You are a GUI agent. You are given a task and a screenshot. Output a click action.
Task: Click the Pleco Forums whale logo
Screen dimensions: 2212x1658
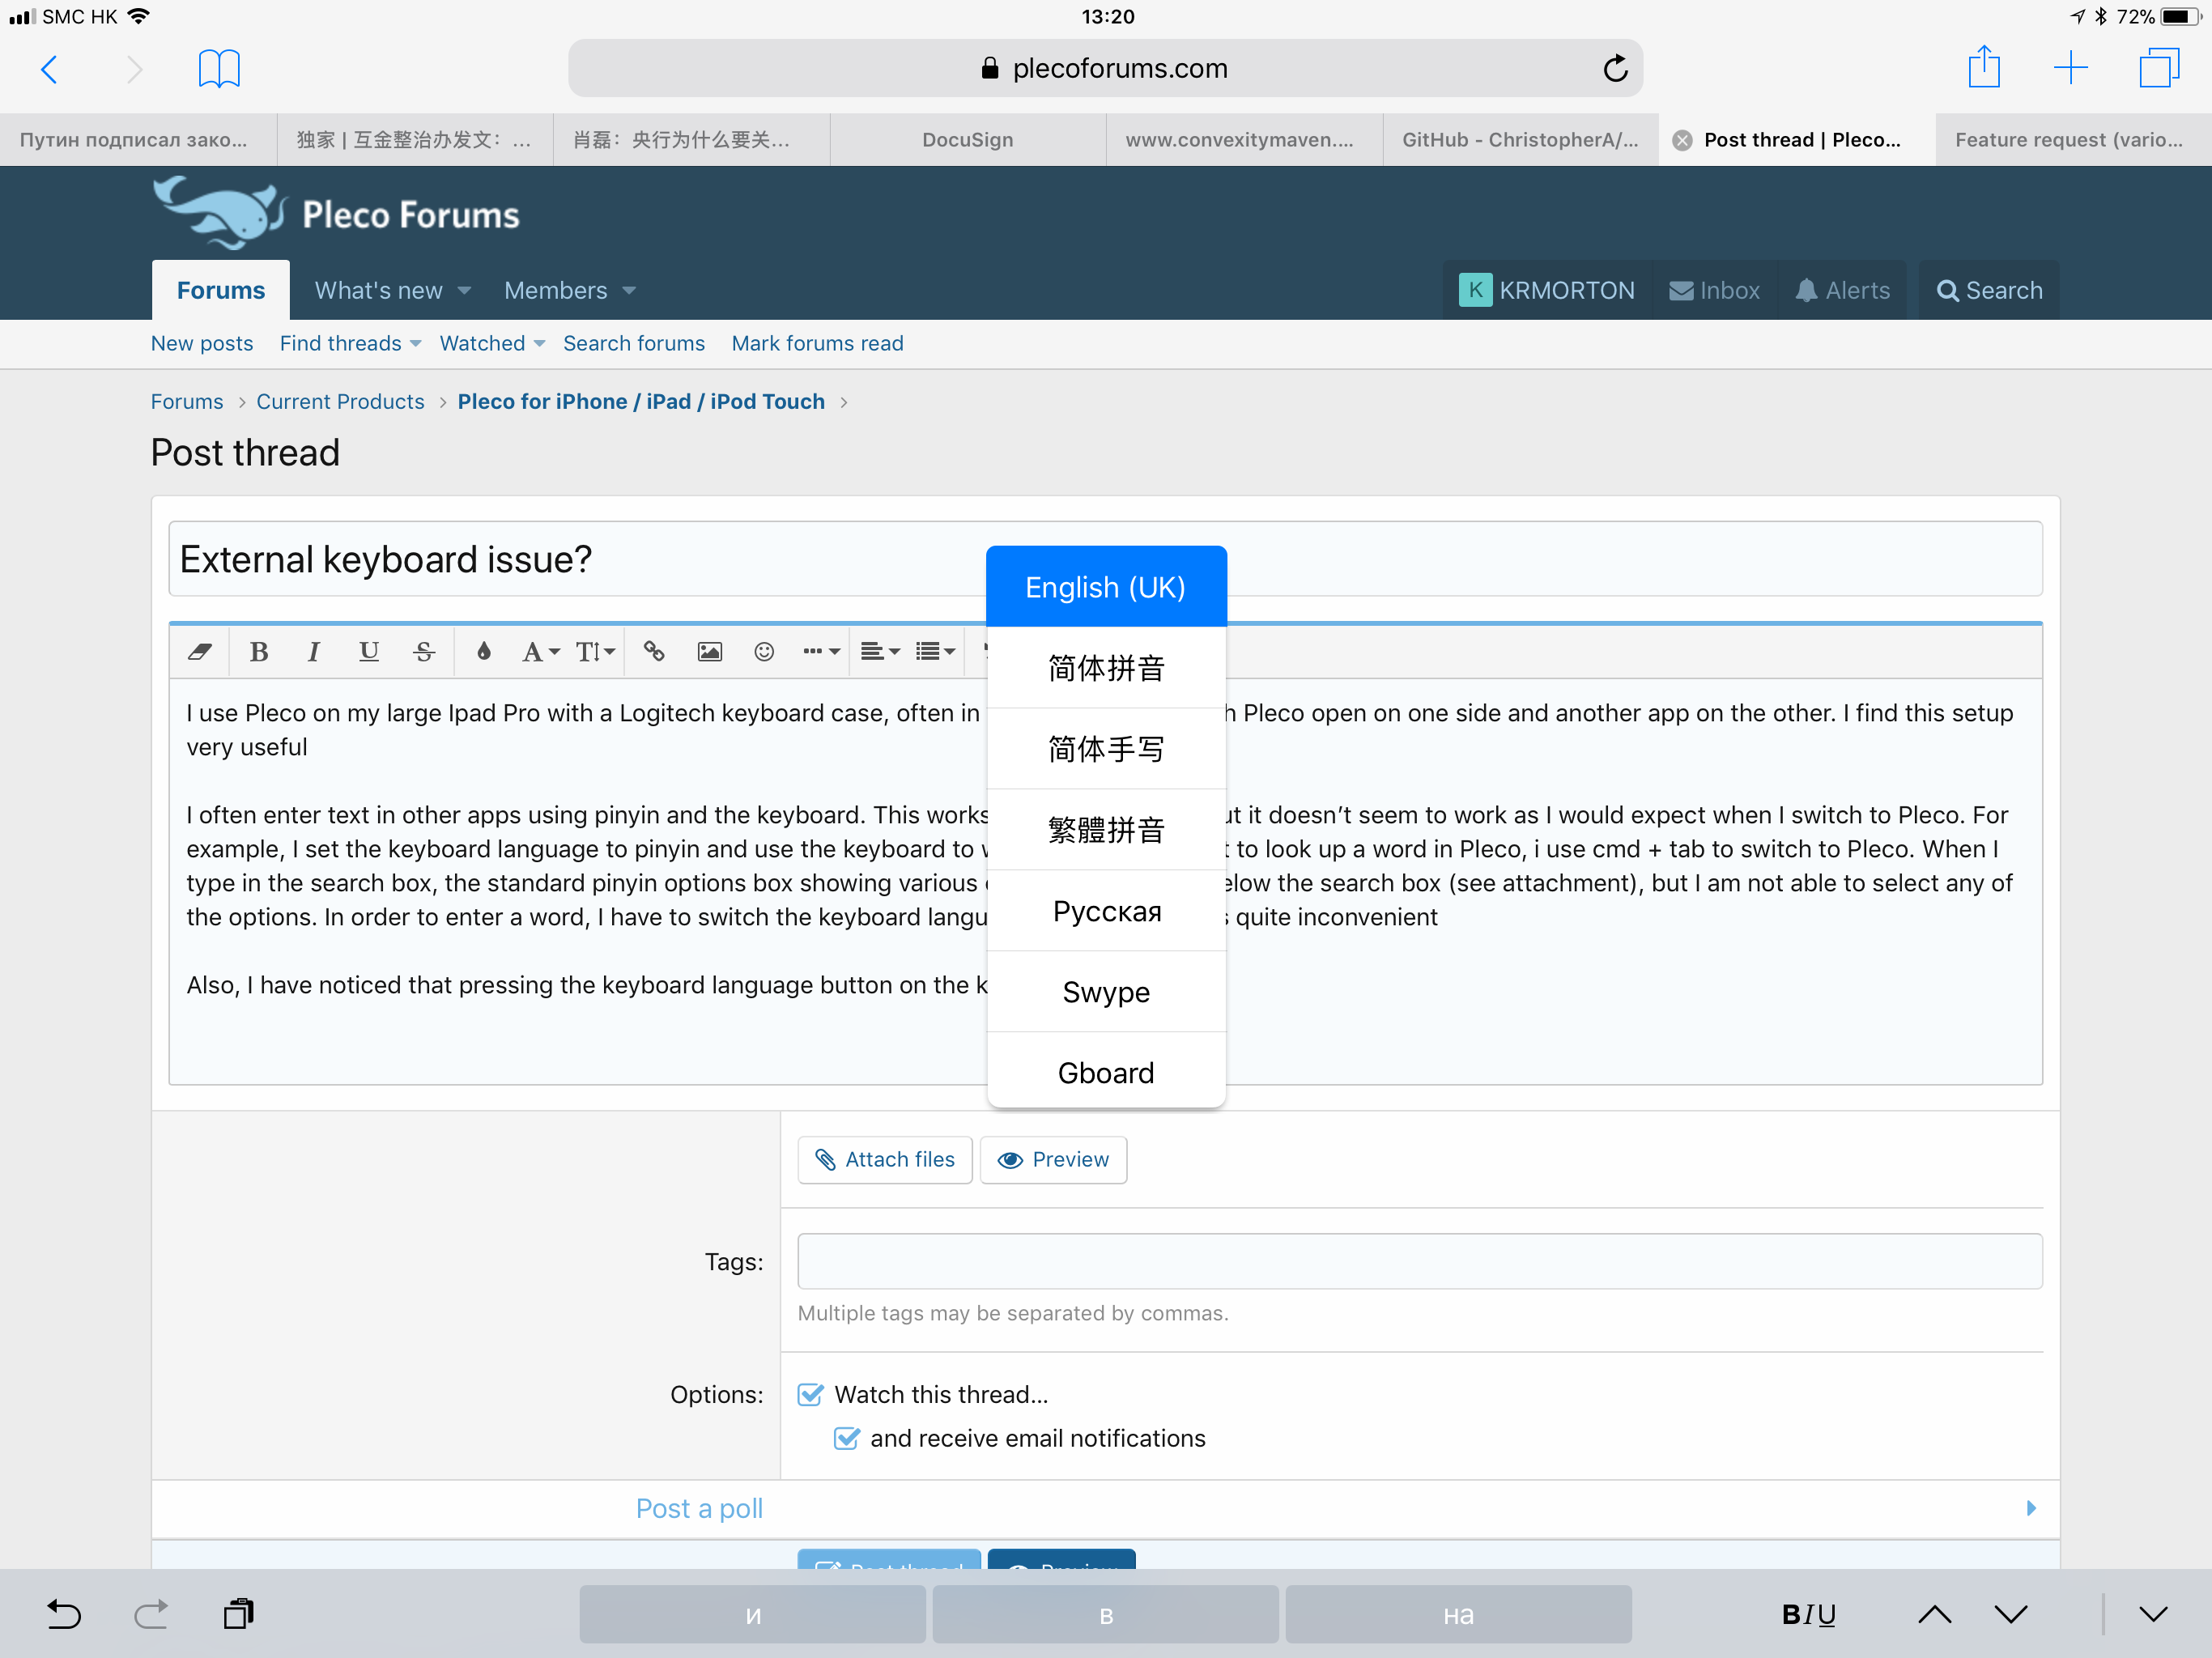(337, 212)
